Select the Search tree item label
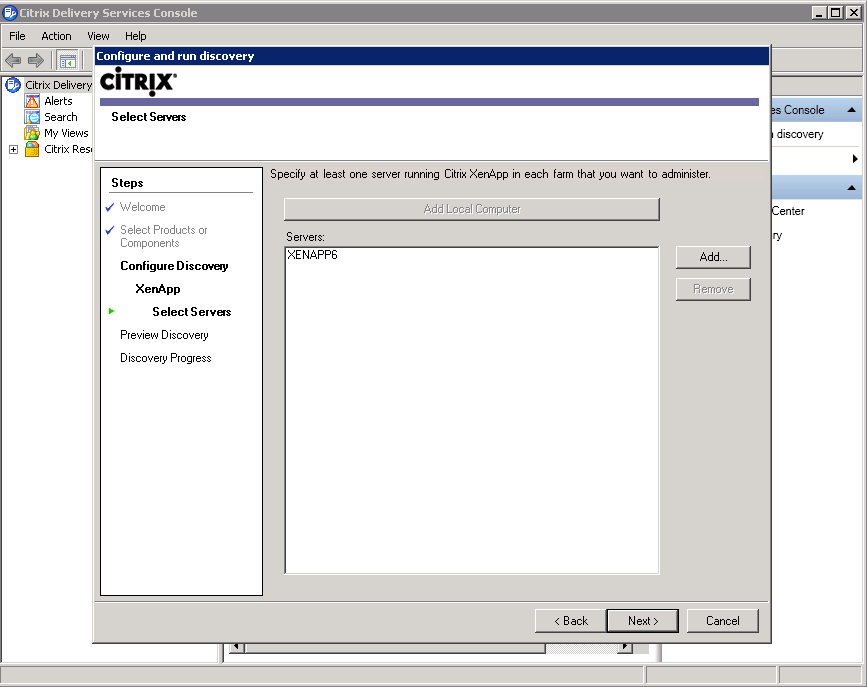867x687 pixels. pos(61,117)
